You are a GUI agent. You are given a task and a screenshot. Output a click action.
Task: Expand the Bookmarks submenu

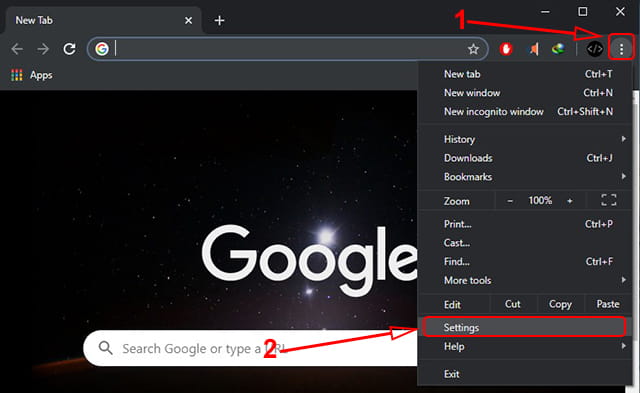(525, 177)
